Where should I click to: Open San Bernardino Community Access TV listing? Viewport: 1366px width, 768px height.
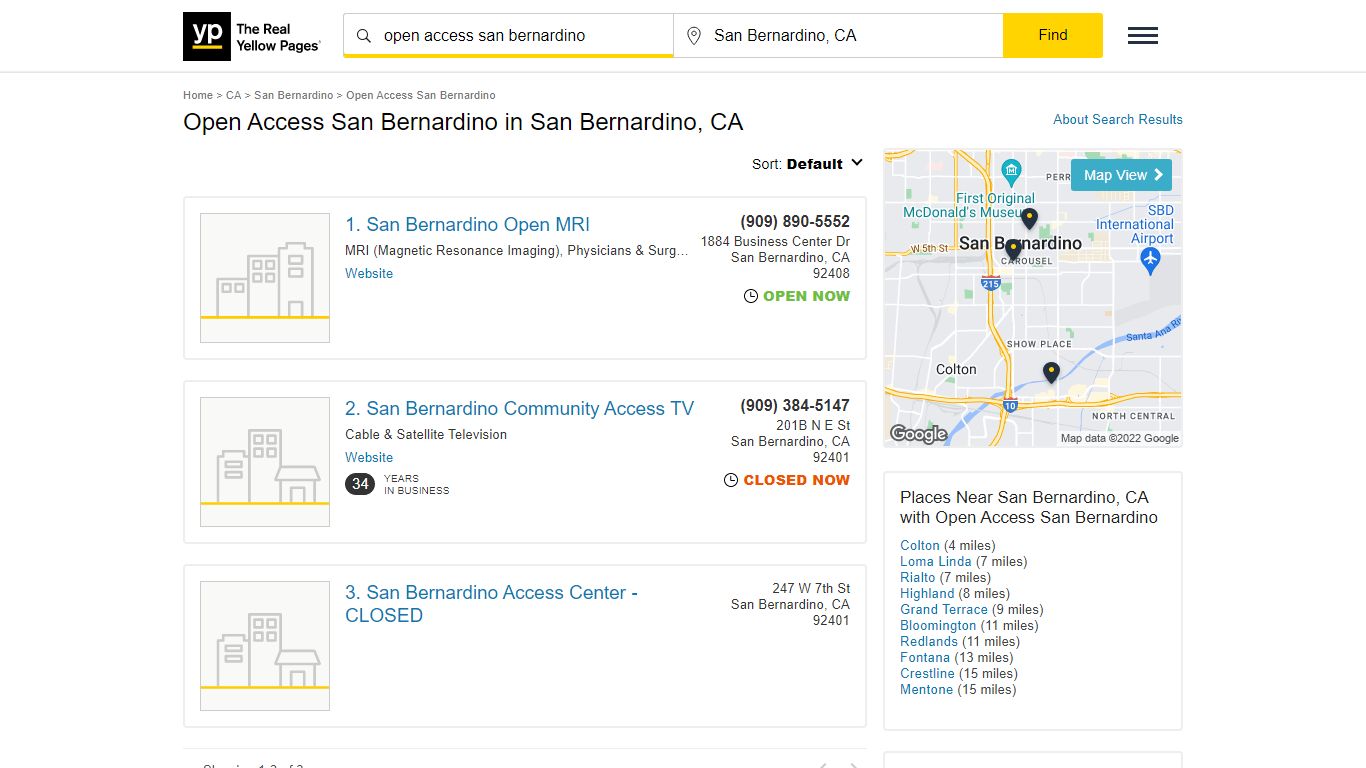pos(519,409)
